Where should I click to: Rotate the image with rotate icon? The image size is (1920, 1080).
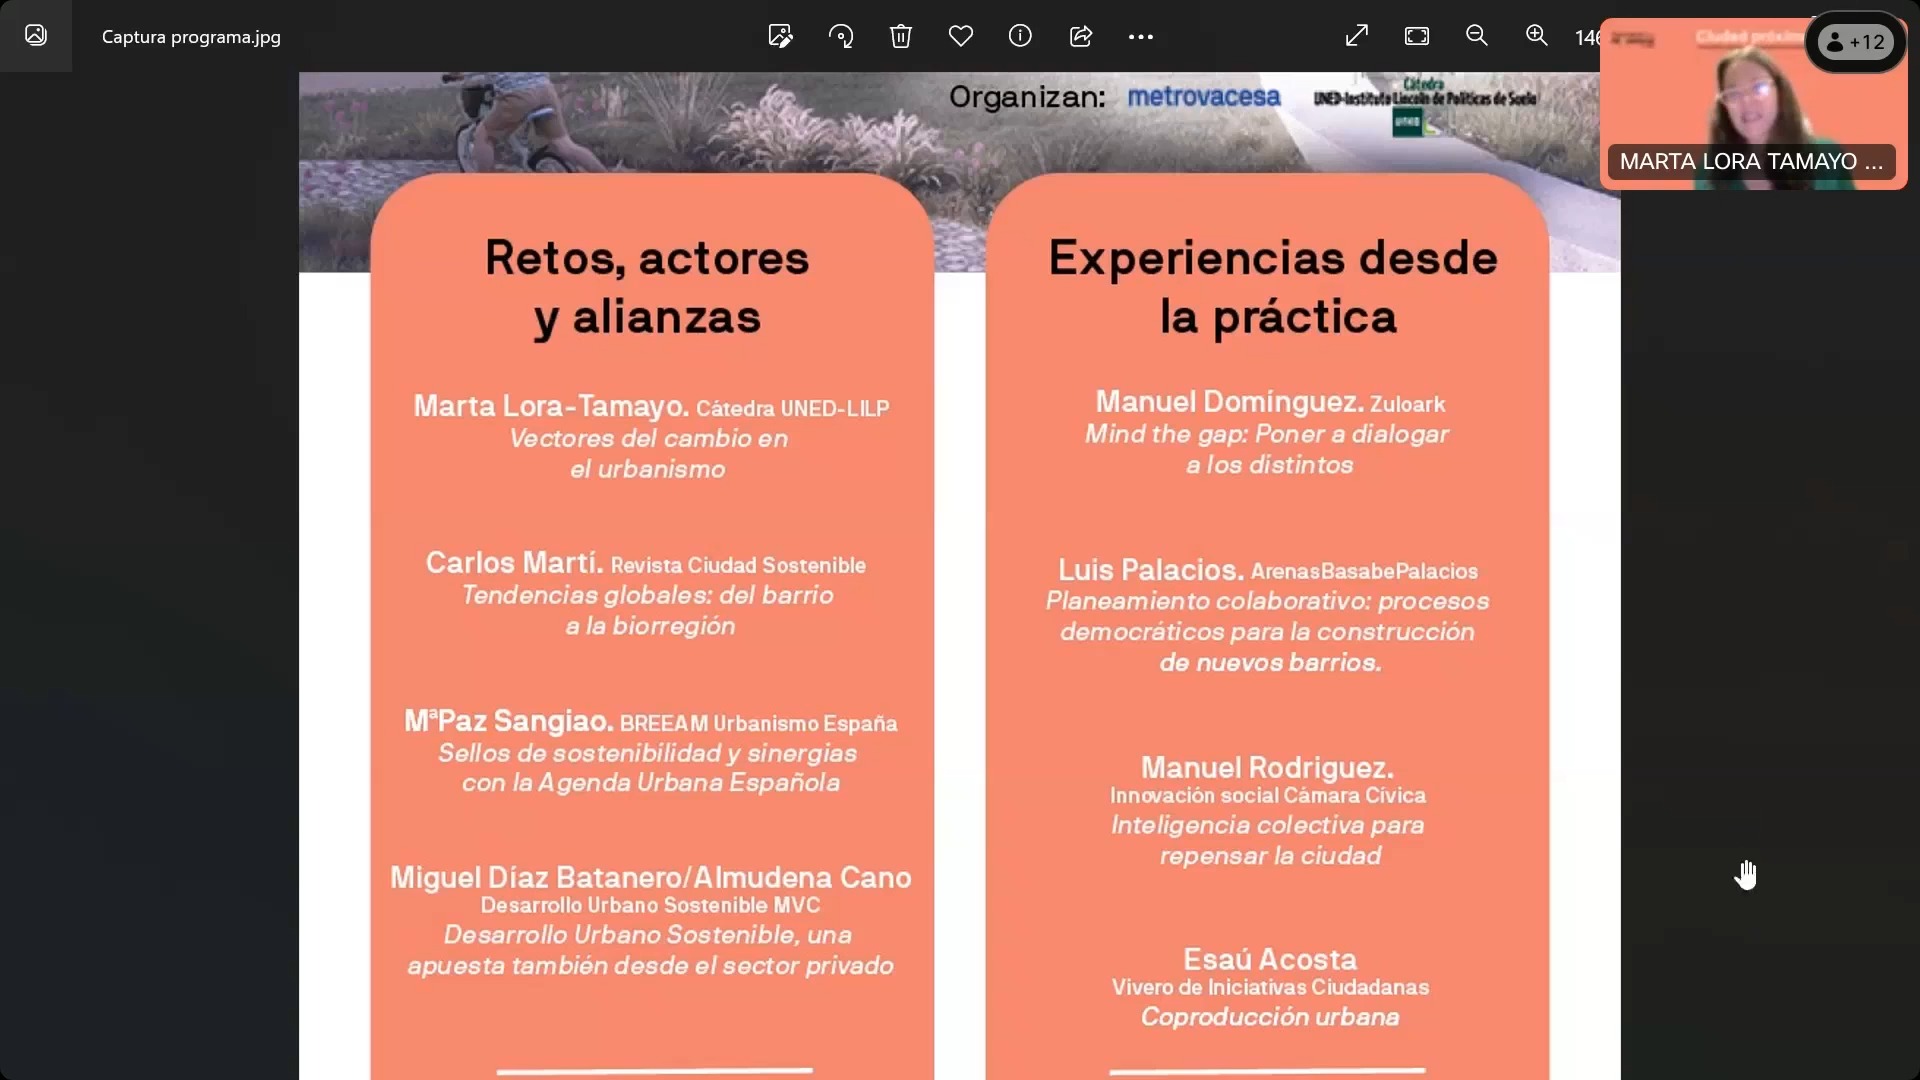click(x=841, y=37)
